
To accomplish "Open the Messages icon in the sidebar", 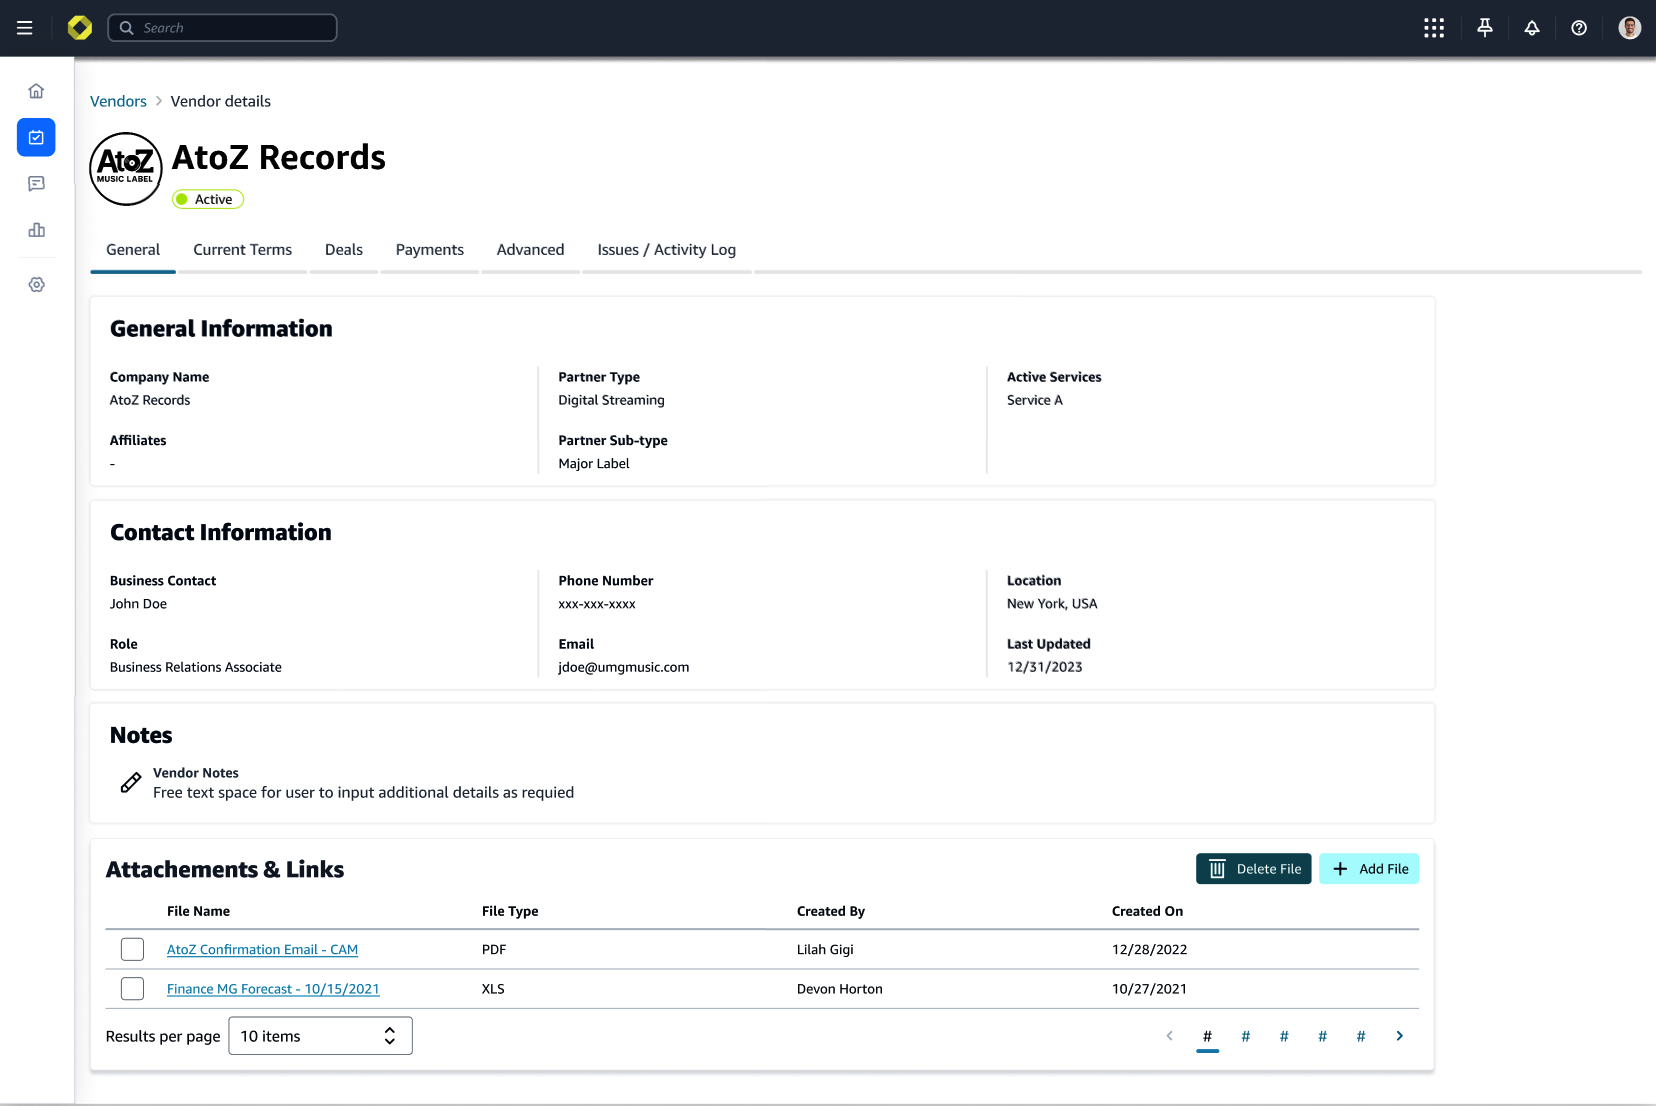I will click(x=36, y=183).
